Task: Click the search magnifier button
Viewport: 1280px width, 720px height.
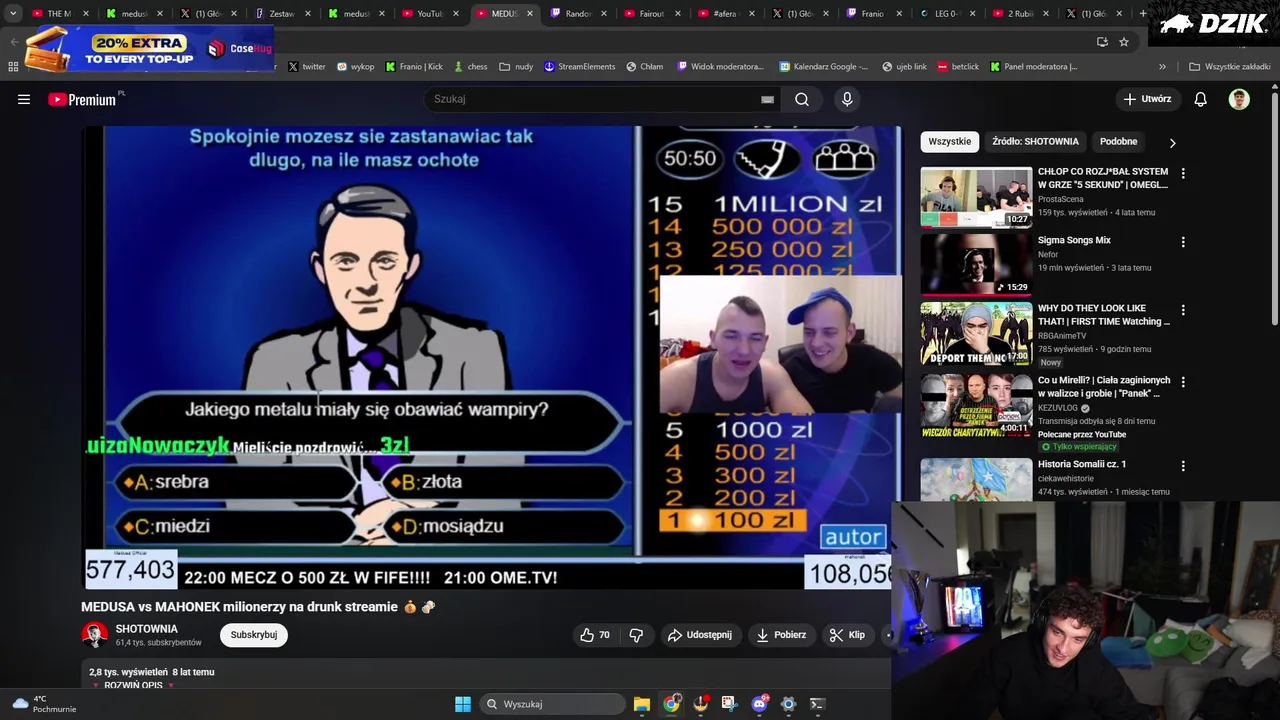Action: pos(802,99)
